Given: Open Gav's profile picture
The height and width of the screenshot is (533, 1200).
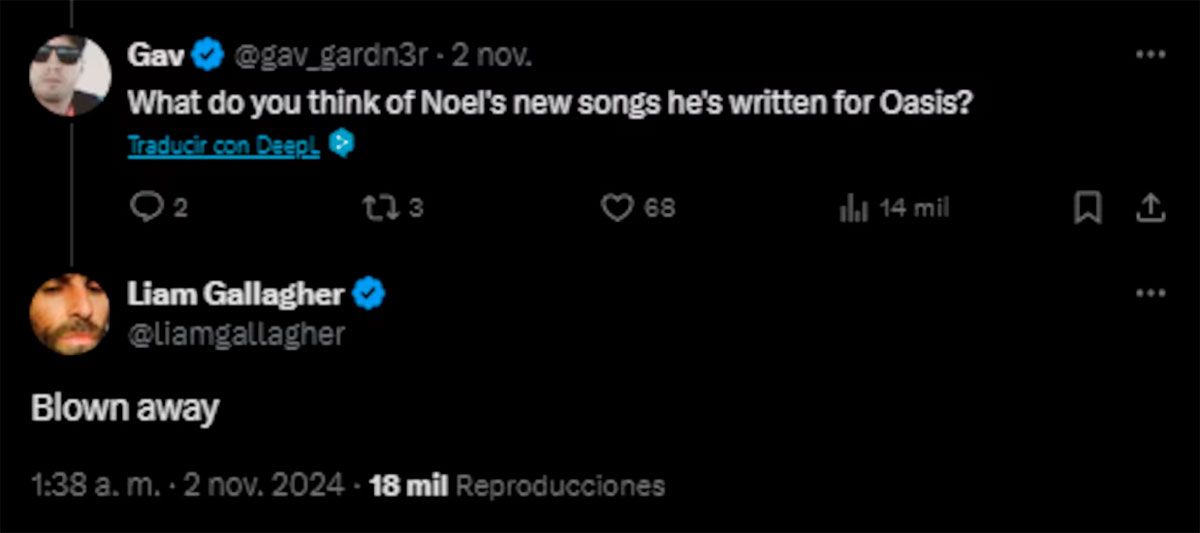Looking at the screenshot, I should [70, 75].
